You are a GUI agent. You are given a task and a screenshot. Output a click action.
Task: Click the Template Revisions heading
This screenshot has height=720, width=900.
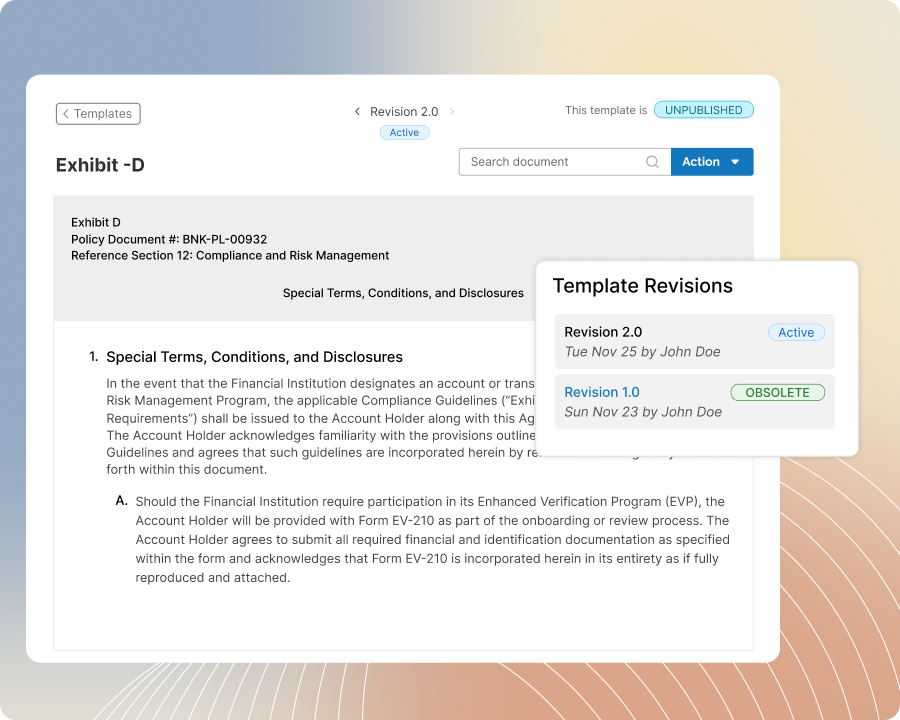pyautogui.click(x=642, y=286)
